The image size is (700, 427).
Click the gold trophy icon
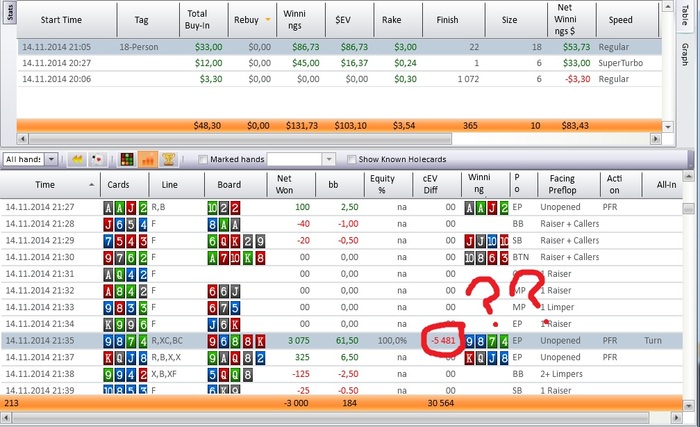point(168,159)
